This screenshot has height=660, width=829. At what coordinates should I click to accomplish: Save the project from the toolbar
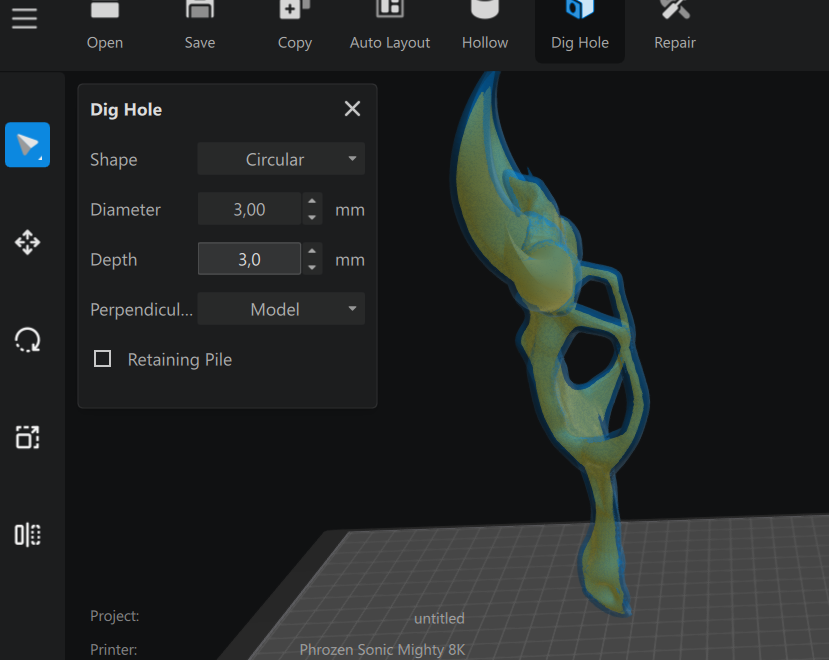[x=200, y=26]
